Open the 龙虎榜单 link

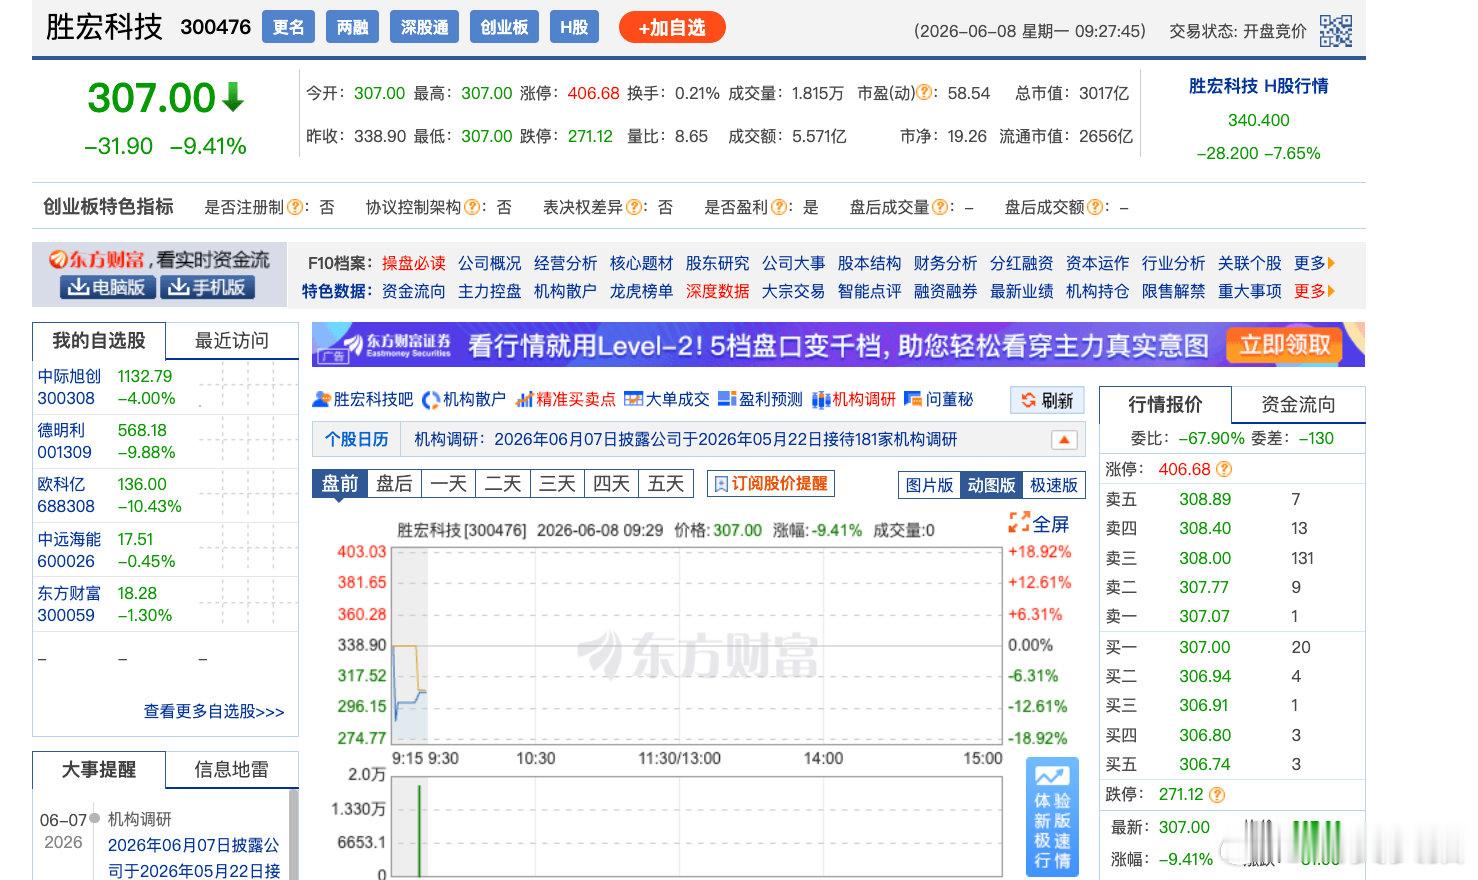[641, 291]
